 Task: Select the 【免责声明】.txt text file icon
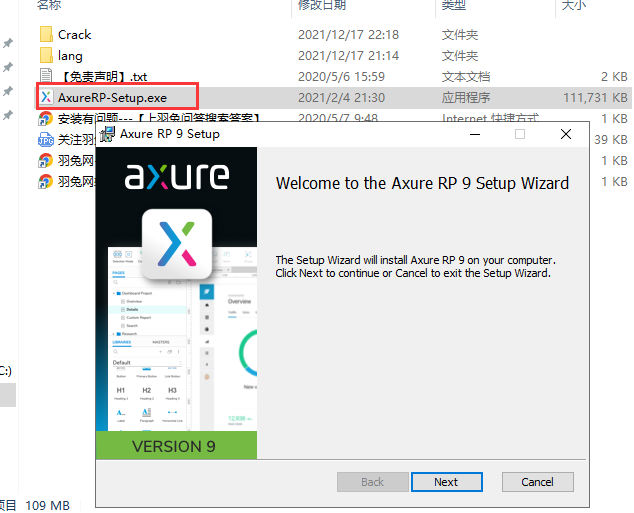[x=46, y=76]
